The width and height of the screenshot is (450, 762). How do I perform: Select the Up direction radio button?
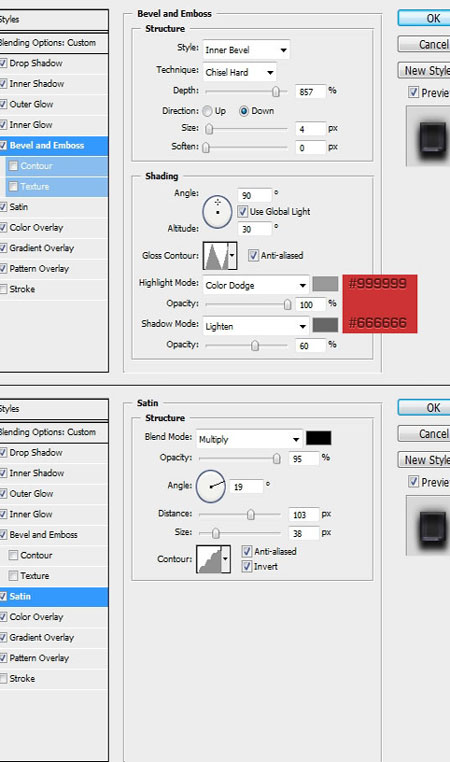tap(208, 111)
